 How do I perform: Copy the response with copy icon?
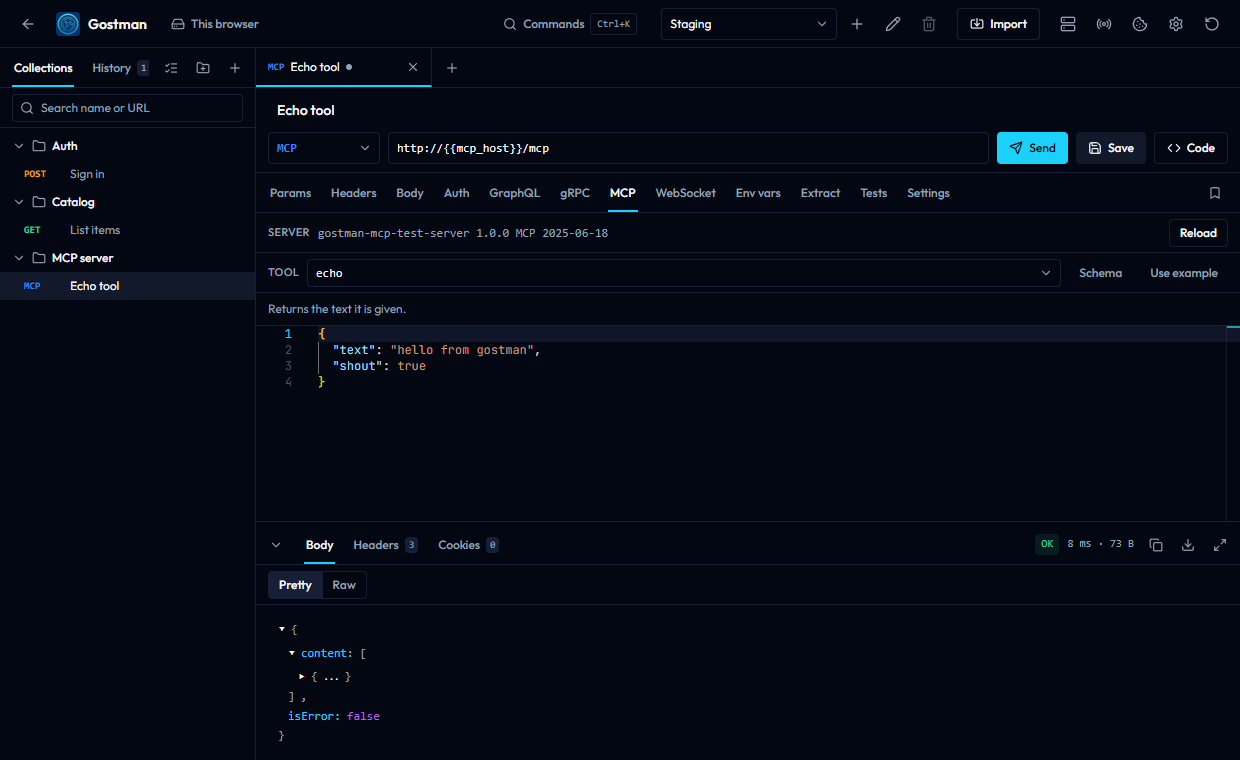coord(1156,545)
